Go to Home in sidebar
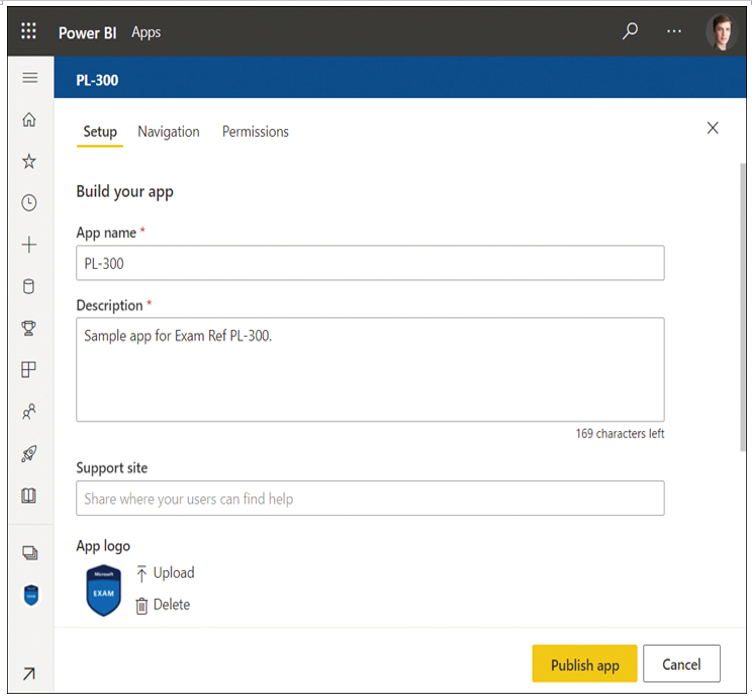 (29, 119)
